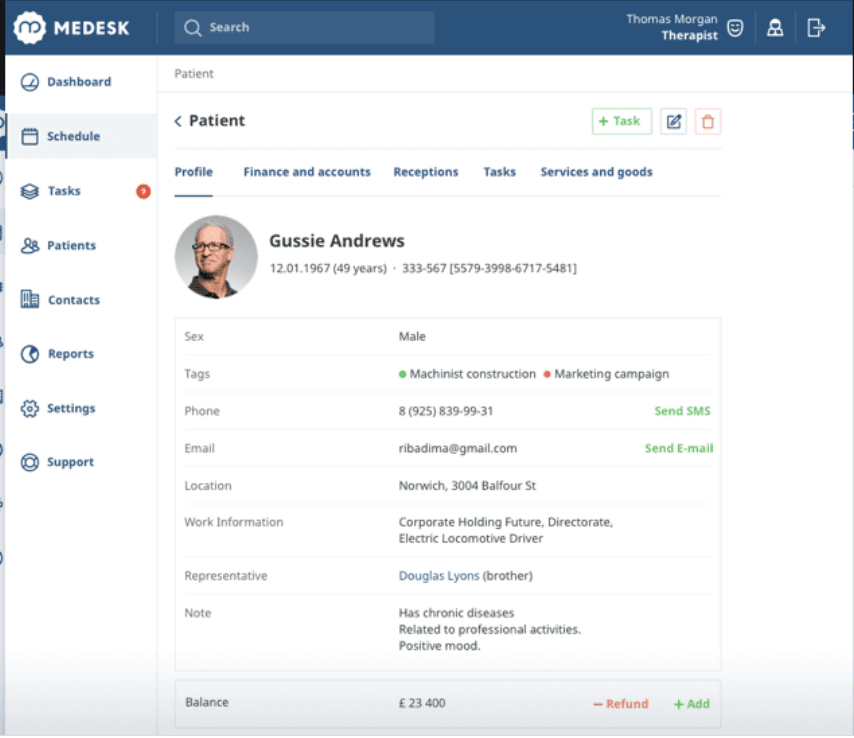This screenshot has height=738, width=854.
Task: Open the Contacts section
Action: coord(73,299)
